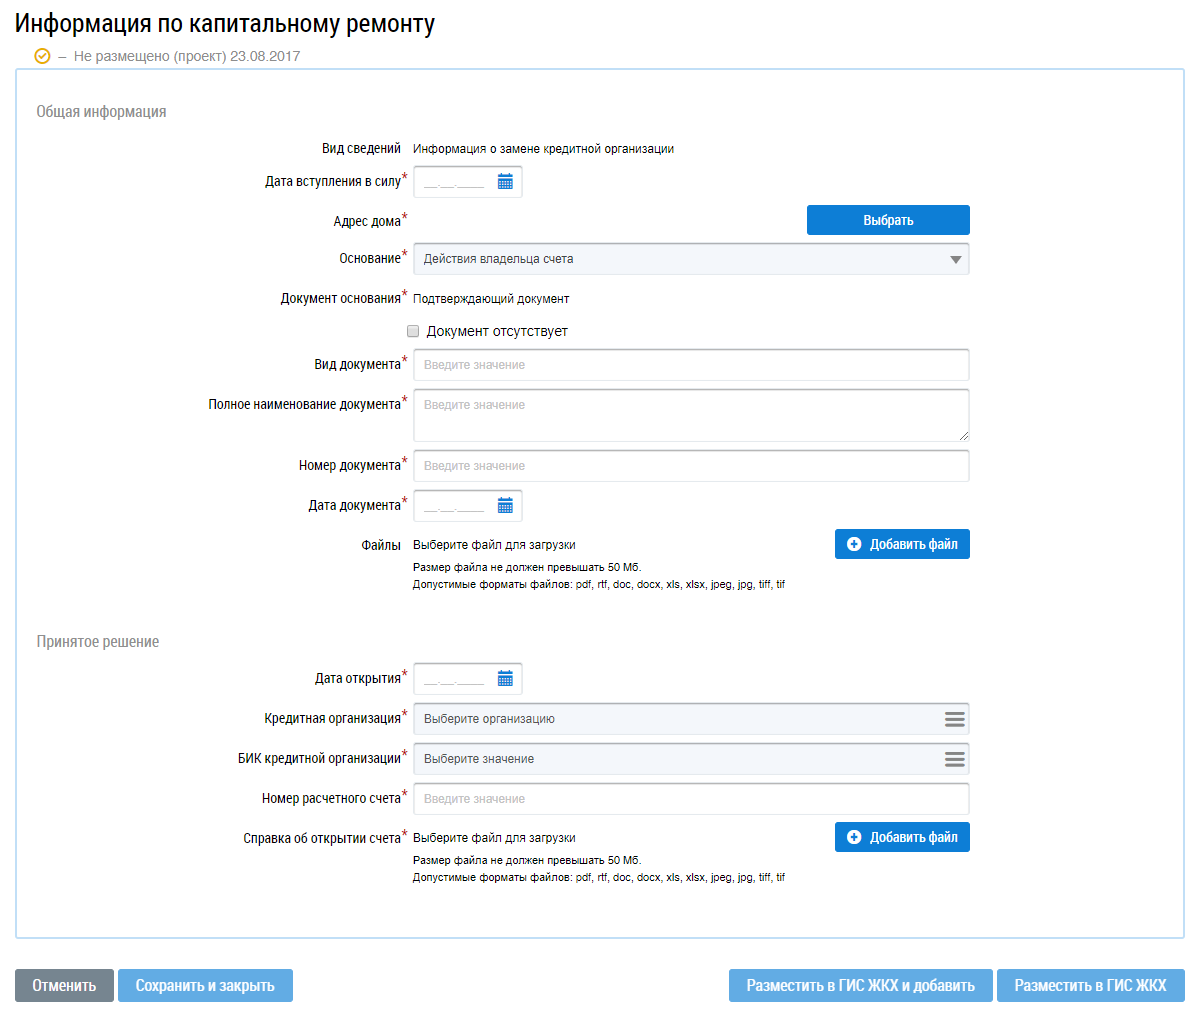The image size is (1196, 1016).
Task: Expand the Основание dropdown arrow
Action: click(955, 259)
